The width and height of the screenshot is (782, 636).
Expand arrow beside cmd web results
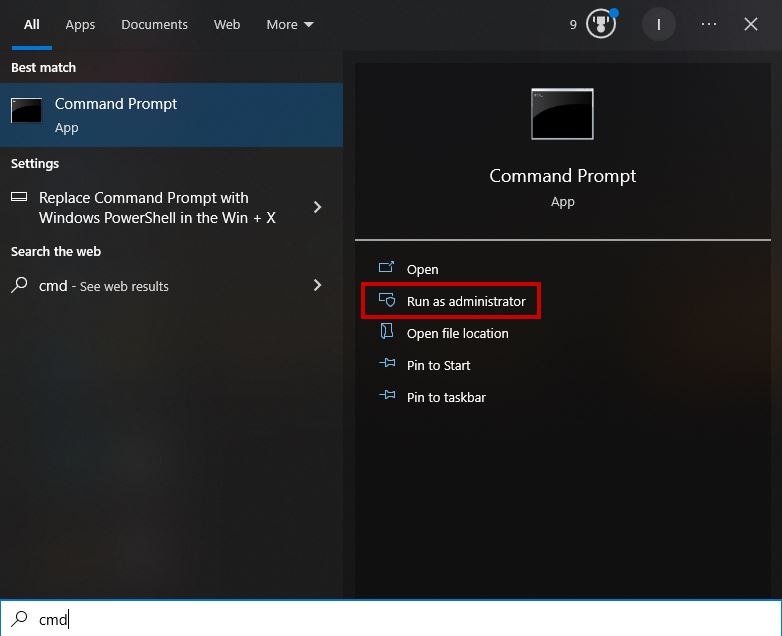tap(317, 285)
